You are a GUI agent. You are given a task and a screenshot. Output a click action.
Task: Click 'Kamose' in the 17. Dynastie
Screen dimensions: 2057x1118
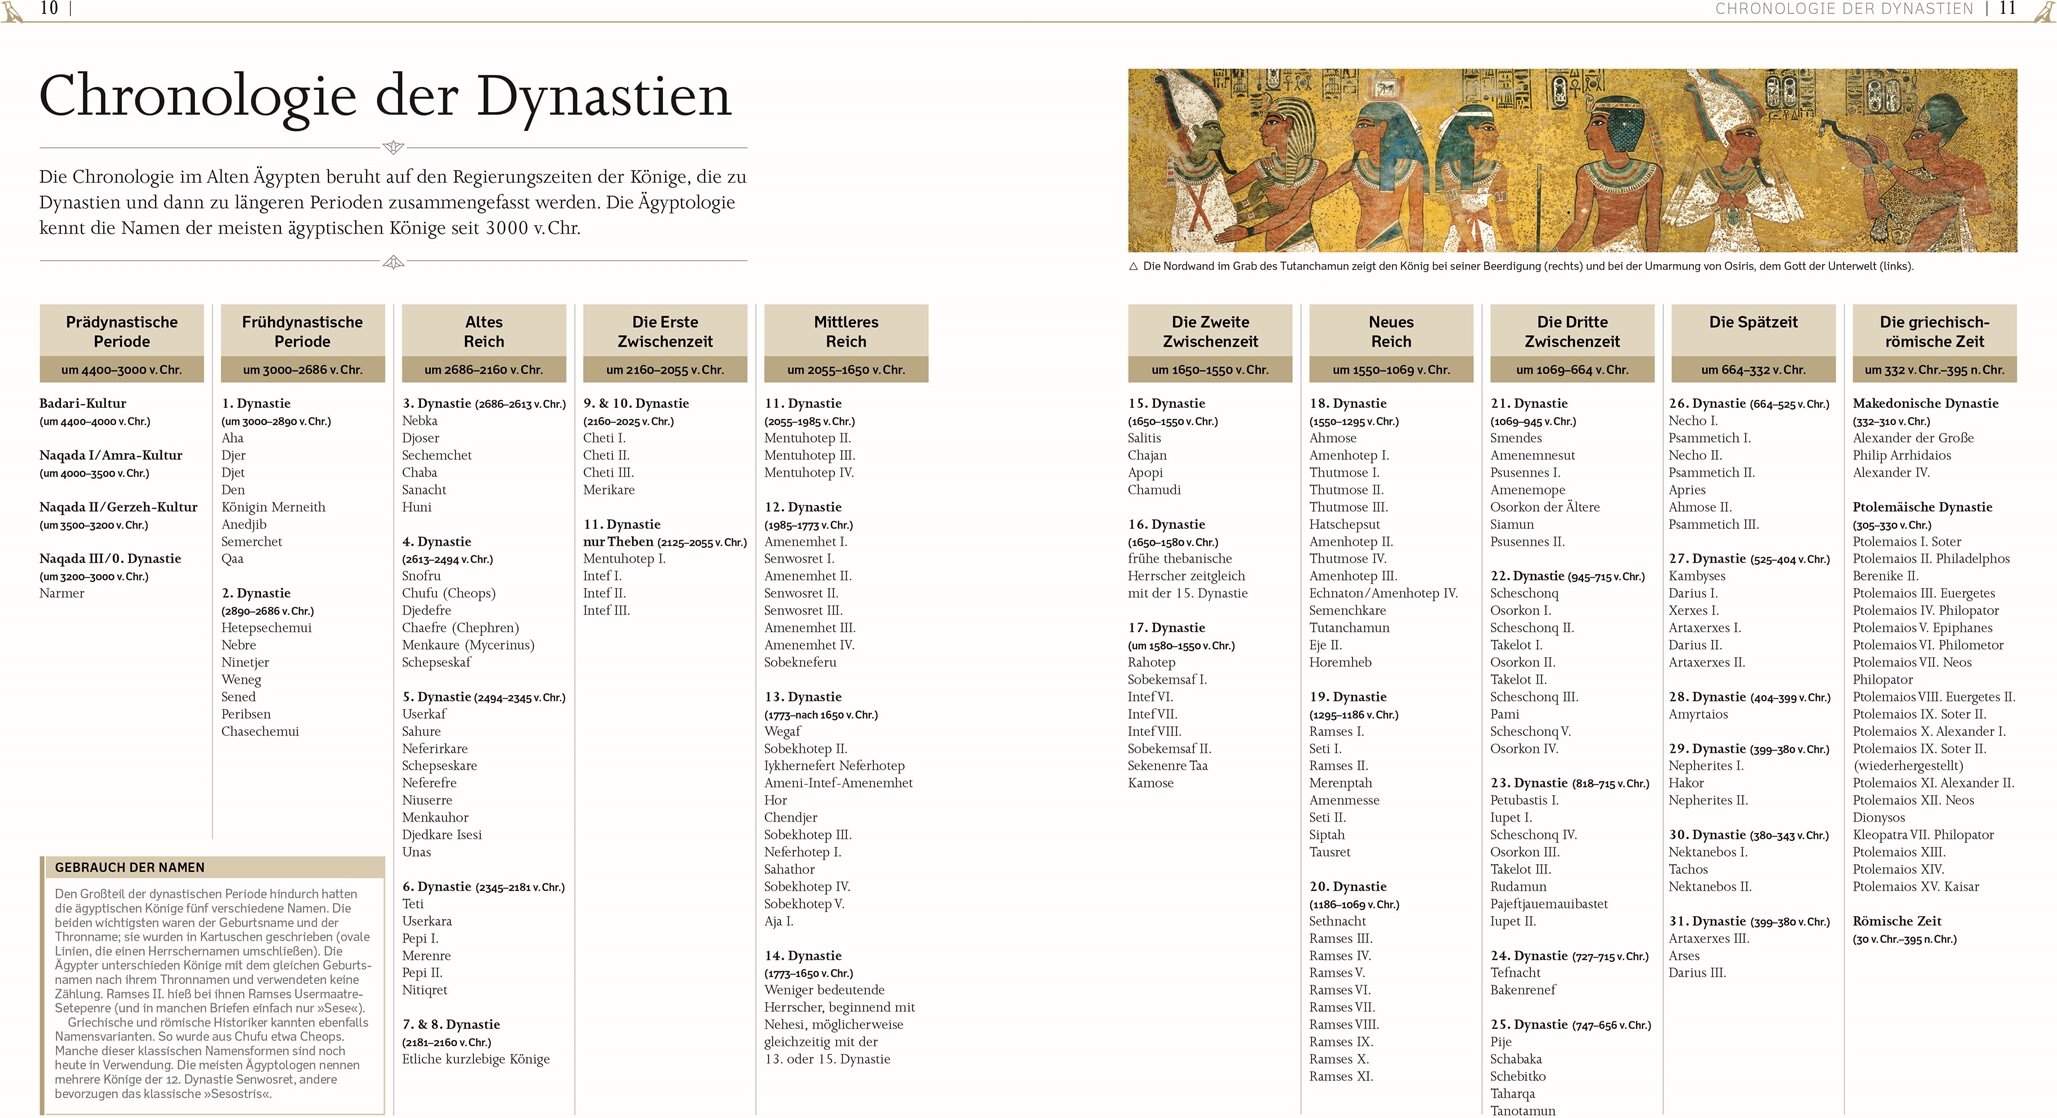pos(1151,783)
